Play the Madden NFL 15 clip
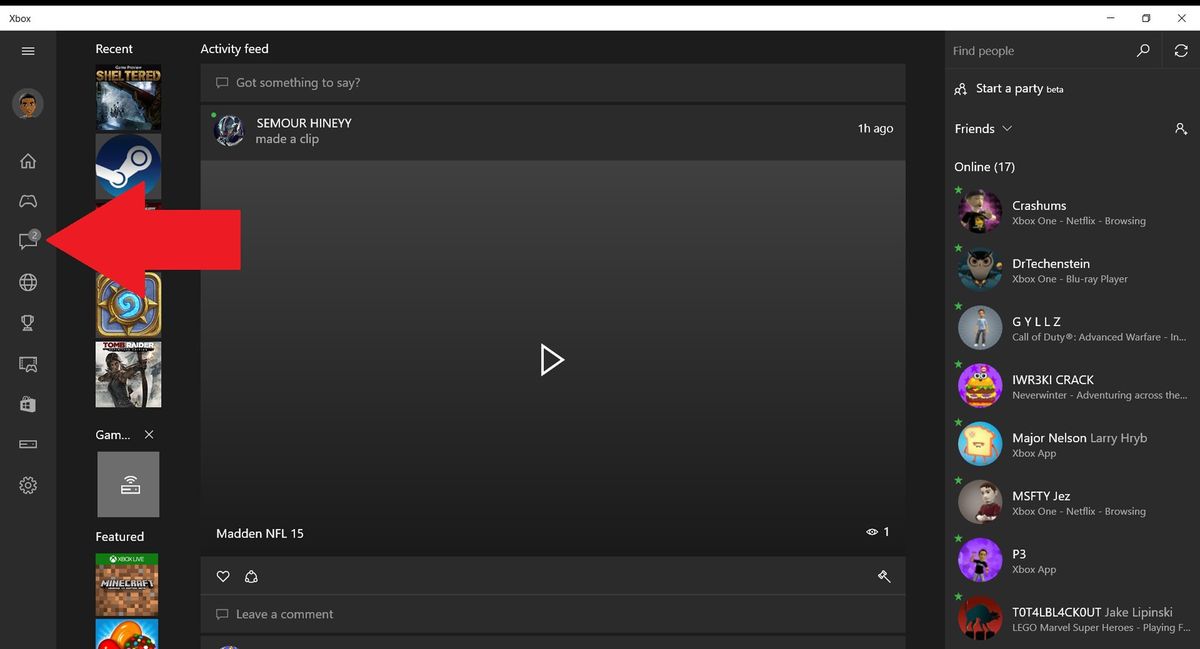Screen dimensions: 1200x649 (x=552, y=360)
